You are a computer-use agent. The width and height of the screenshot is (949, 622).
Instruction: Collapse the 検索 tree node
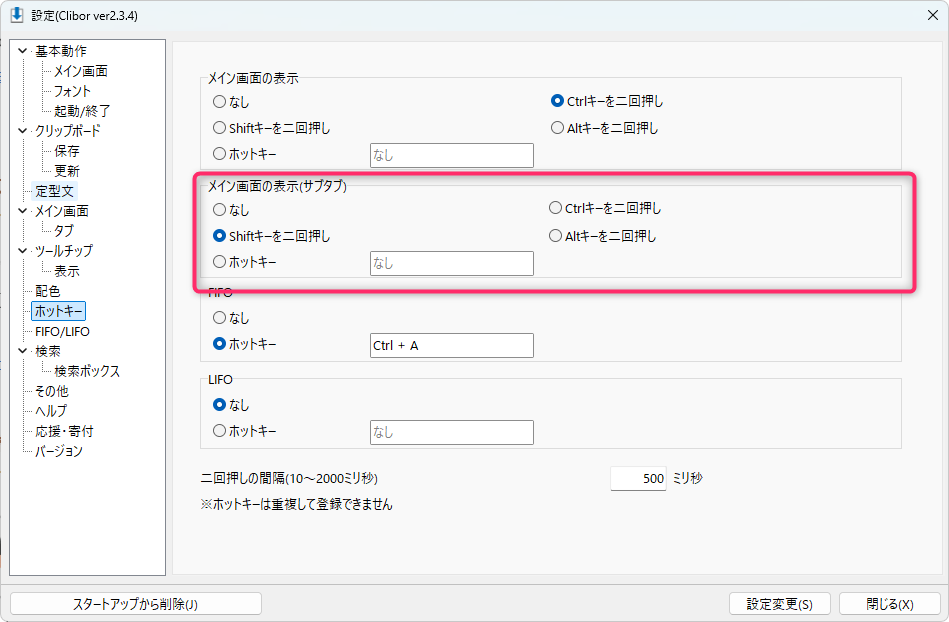[x=23, y=351]
